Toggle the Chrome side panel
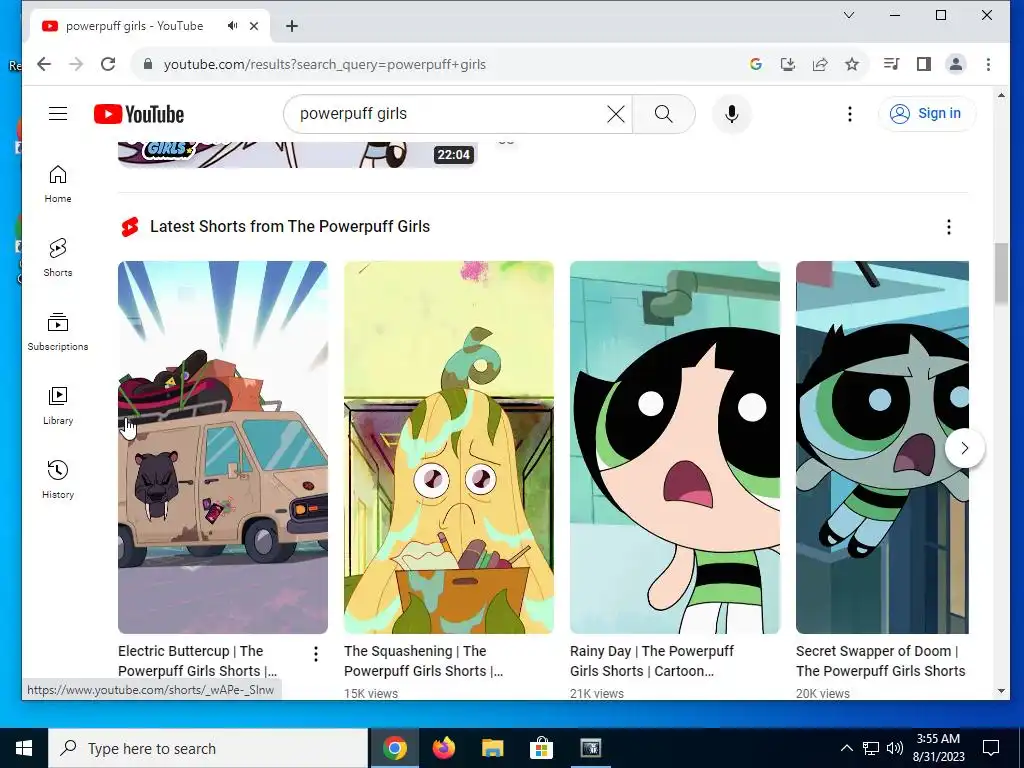Image resolution: width=1024 pixels, height=768 pixels. 923,64
